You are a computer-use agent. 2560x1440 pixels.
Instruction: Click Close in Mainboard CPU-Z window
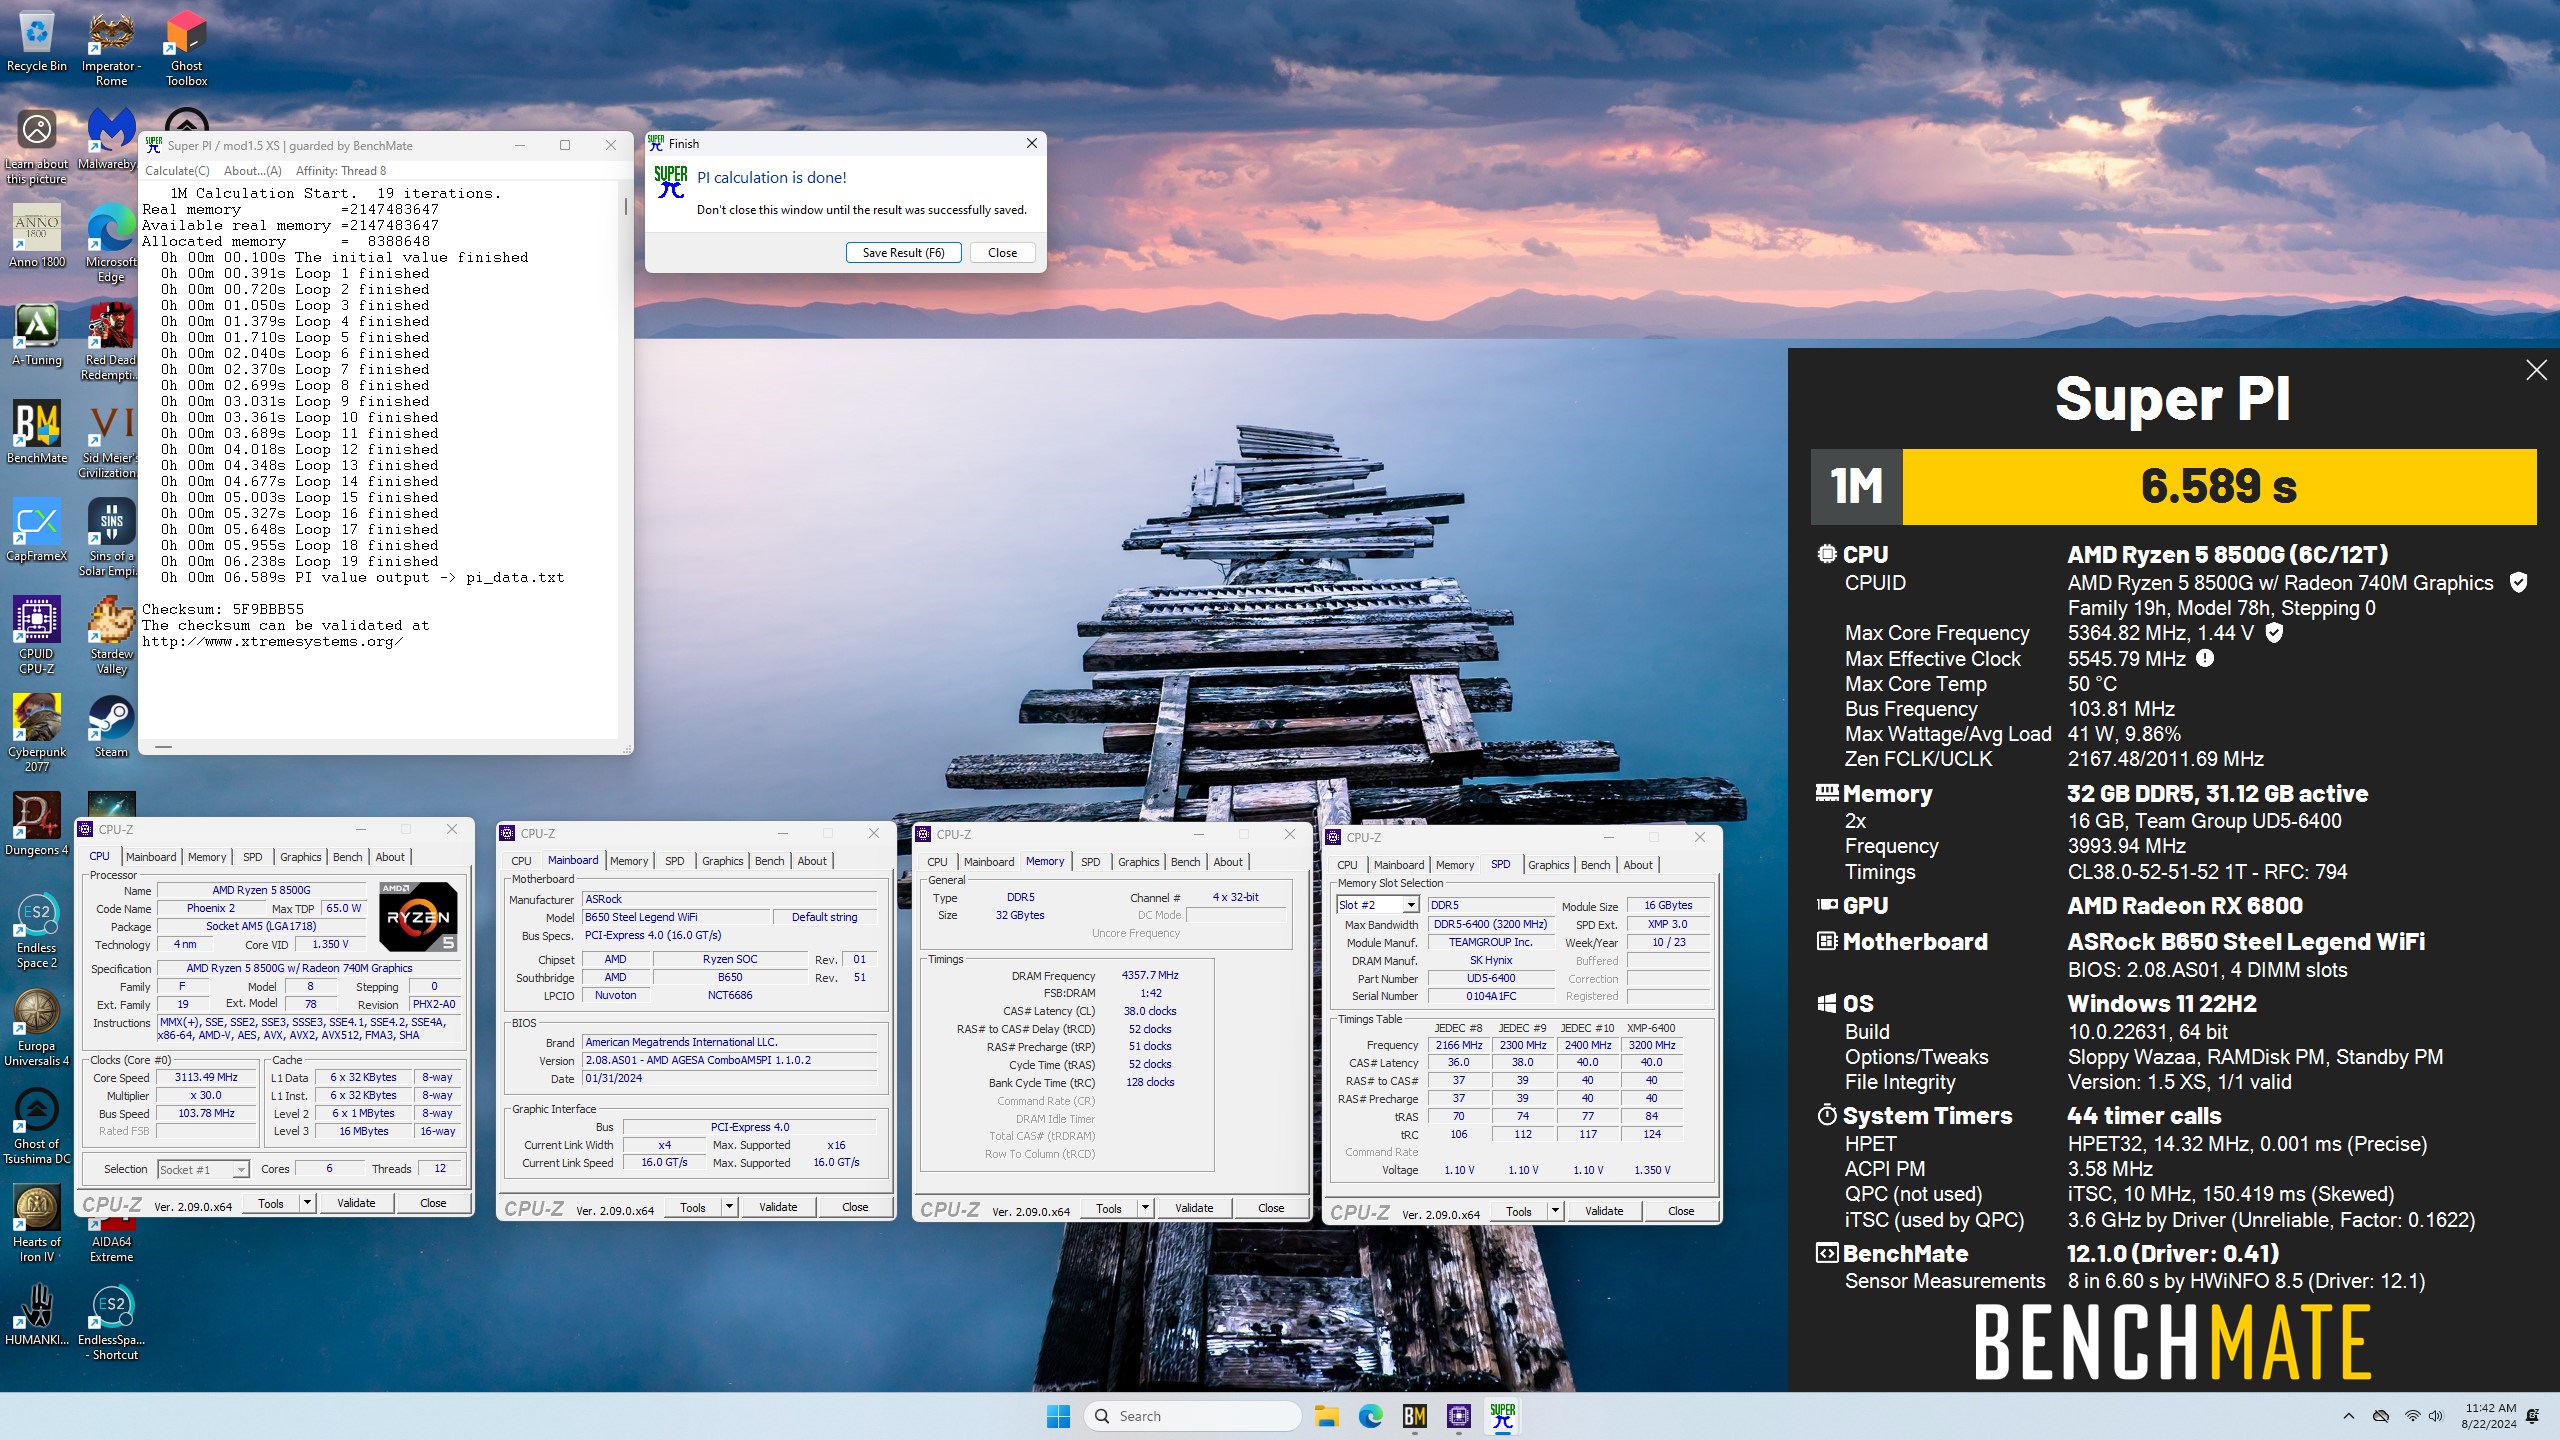(855, 1207)
